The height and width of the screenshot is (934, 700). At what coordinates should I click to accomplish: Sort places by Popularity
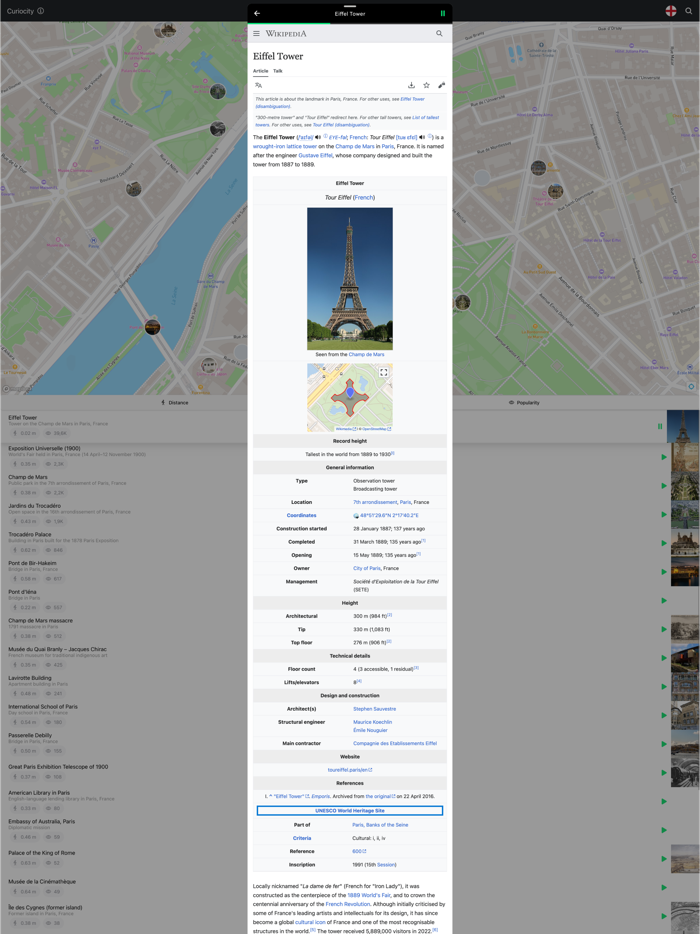[x=524, y=403]
